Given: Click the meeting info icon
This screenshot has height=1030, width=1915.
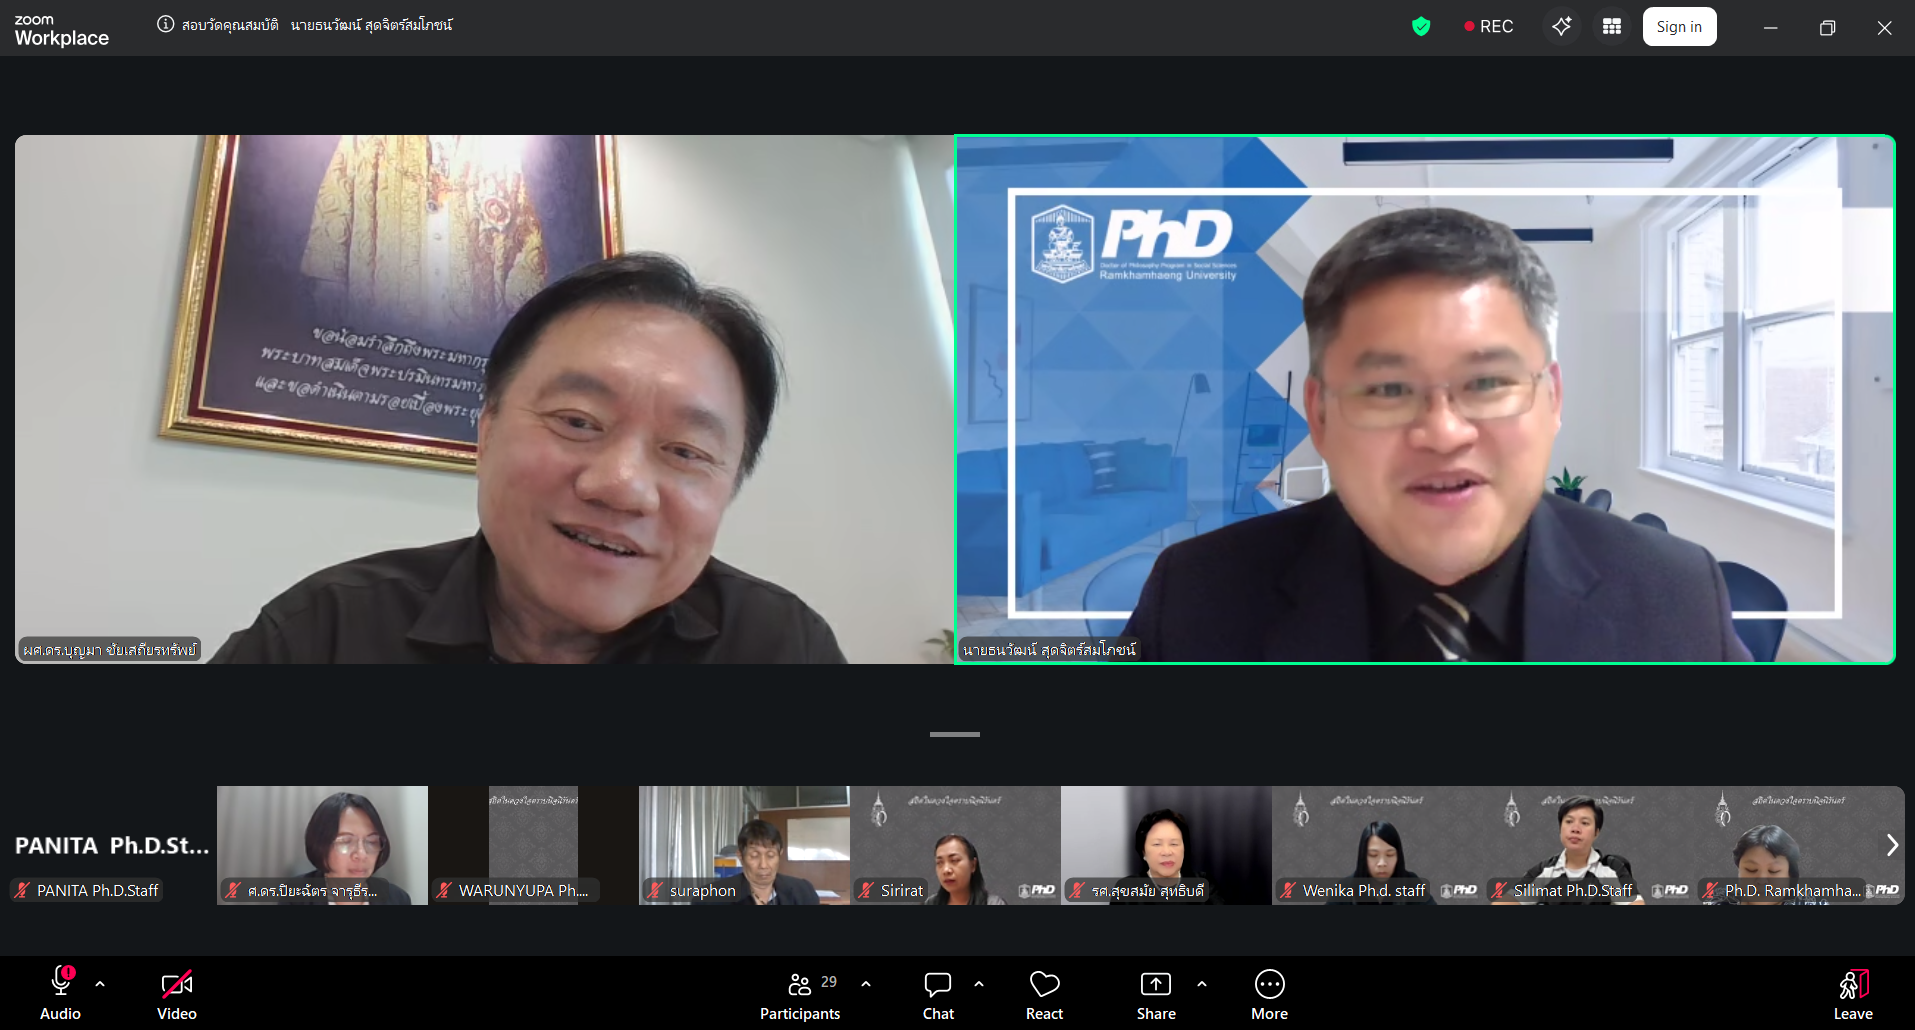Looking at the screenshot, I should pyautogui.click(x=165, y=25).
